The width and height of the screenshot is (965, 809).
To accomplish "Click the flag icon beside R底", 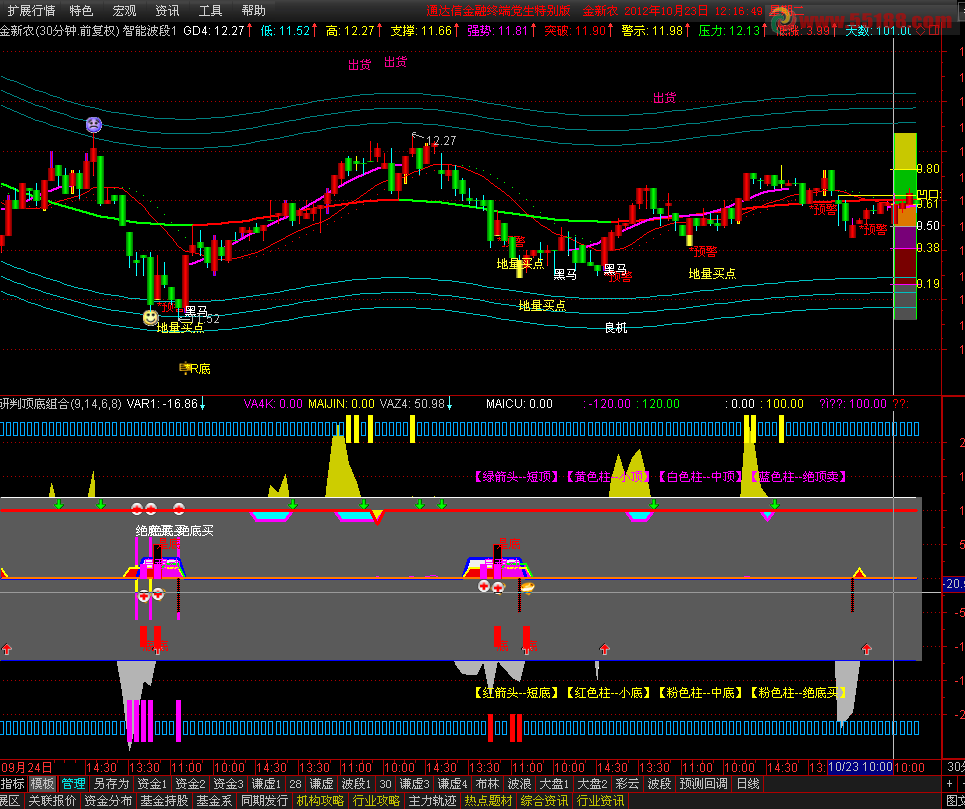I will tap(183, 368).
